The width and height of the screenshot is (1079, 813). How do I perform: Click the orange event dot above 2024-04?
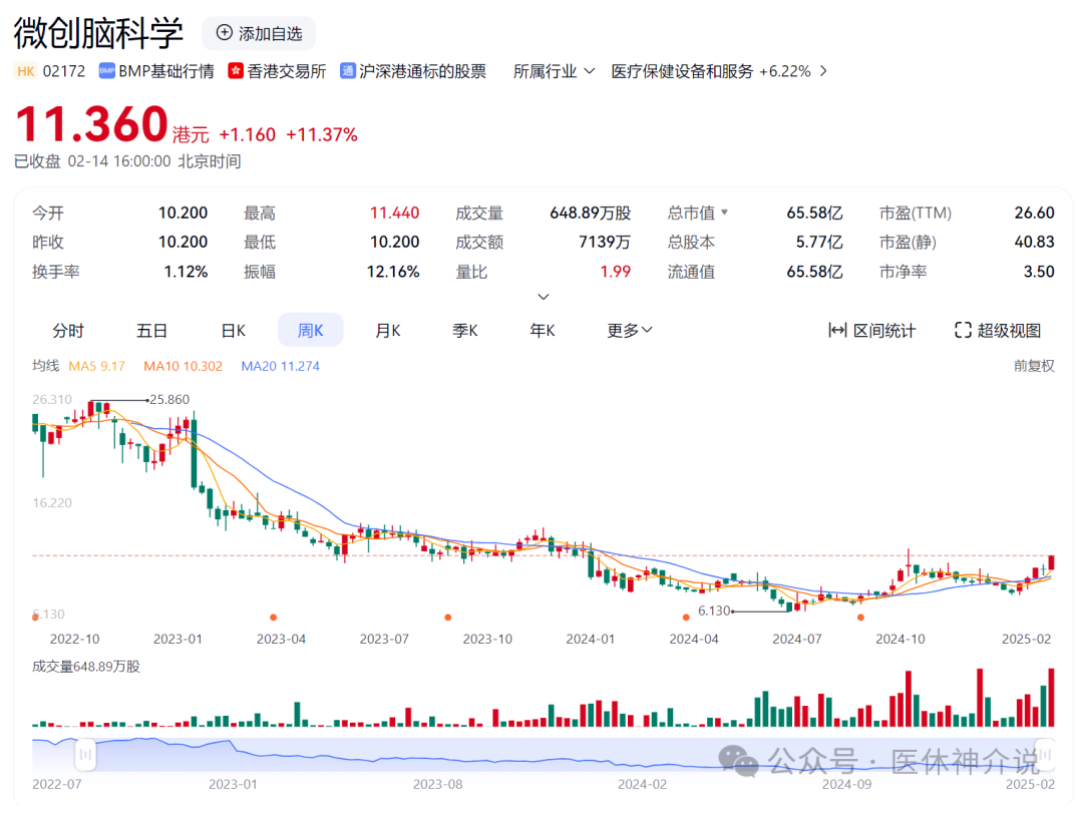[685, 617]
